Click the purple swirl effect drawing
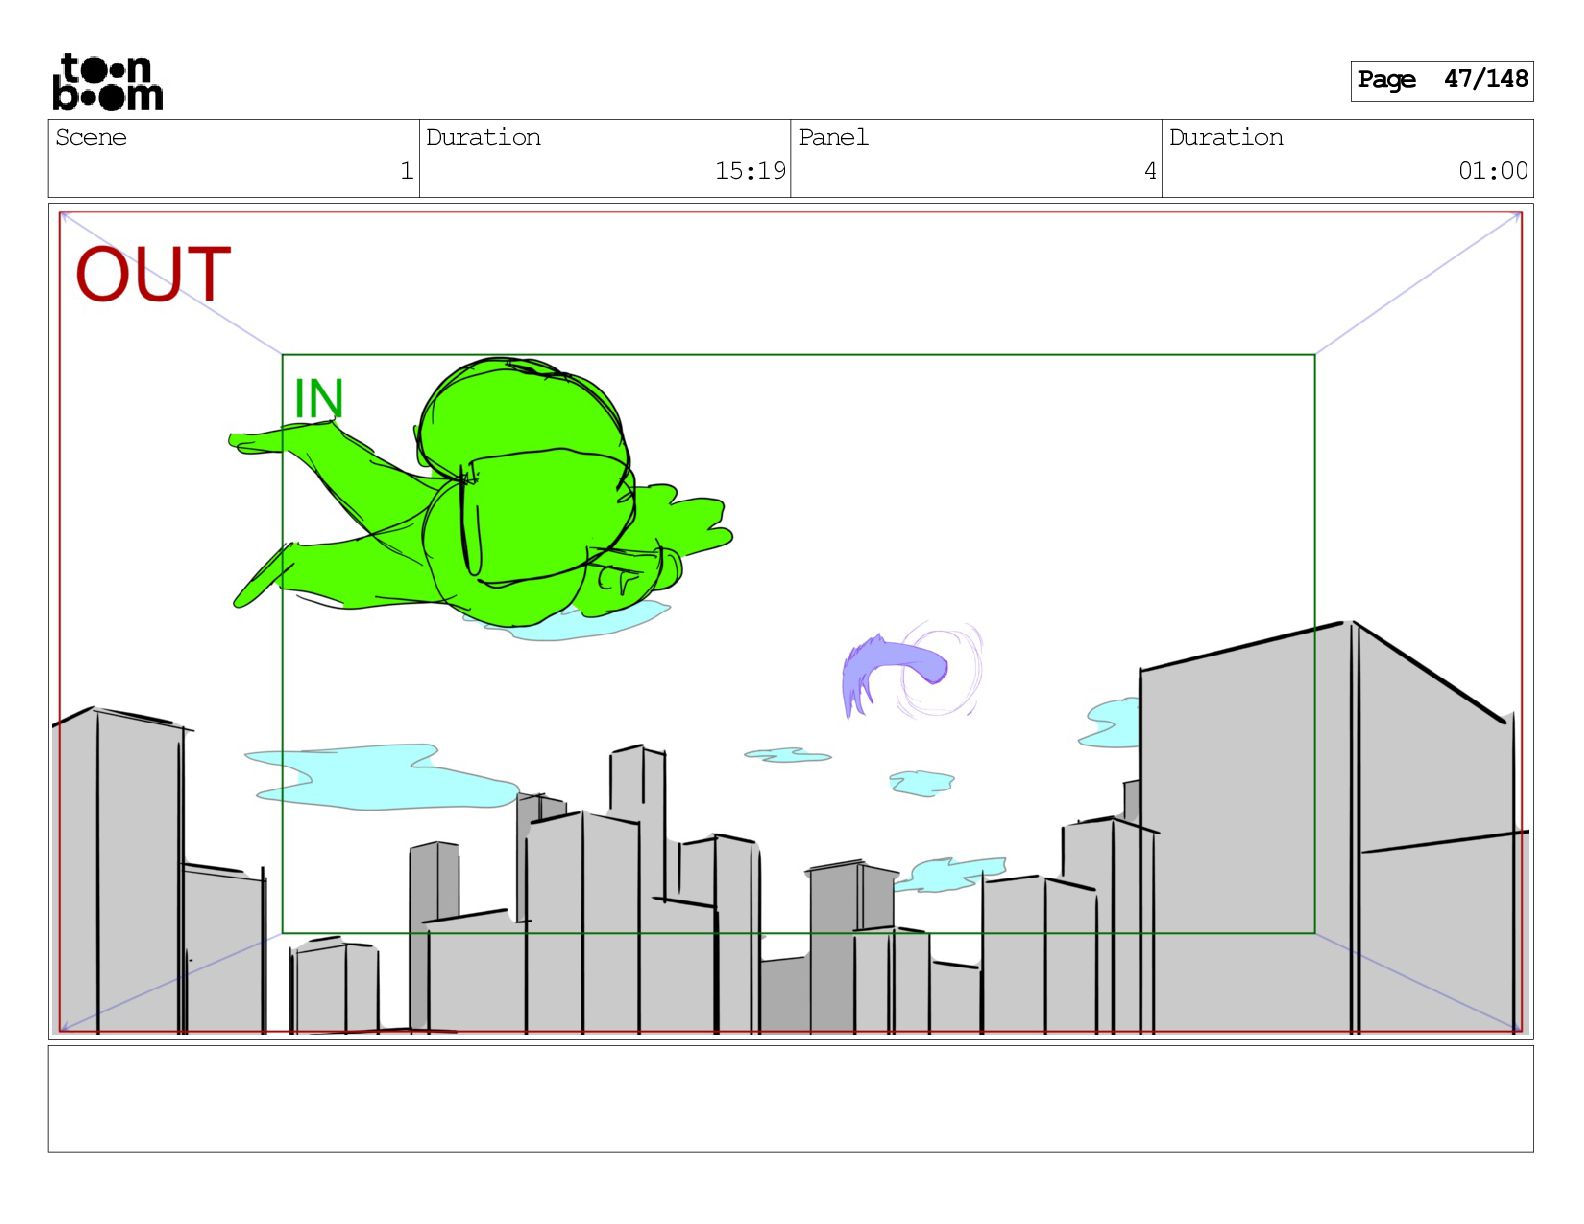Screen dimensions: 1584x1224 coord(912,670)
